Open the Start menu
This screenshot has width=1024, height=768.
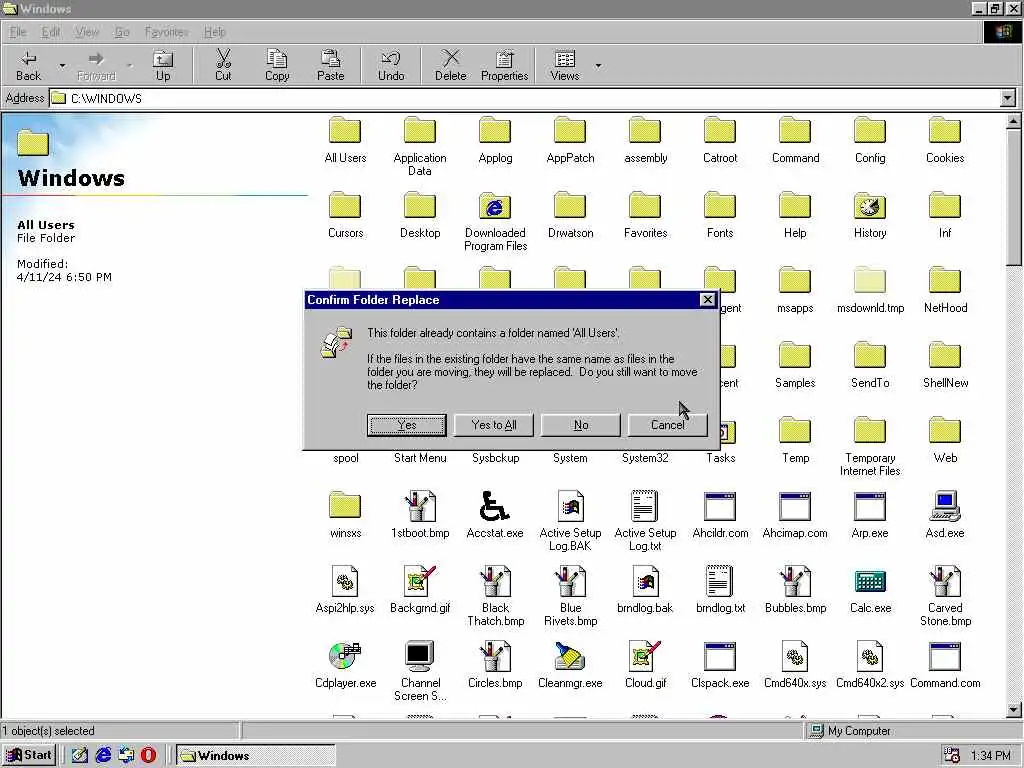coord(28,756)
